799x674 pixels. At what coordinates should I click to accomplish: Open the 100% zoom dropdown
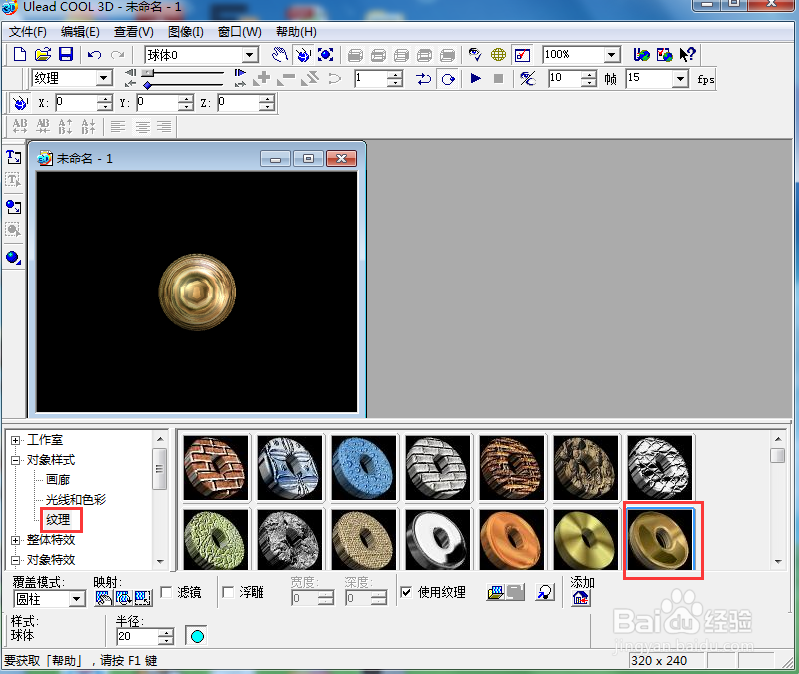pyautogui.click(x=611, y=55)
